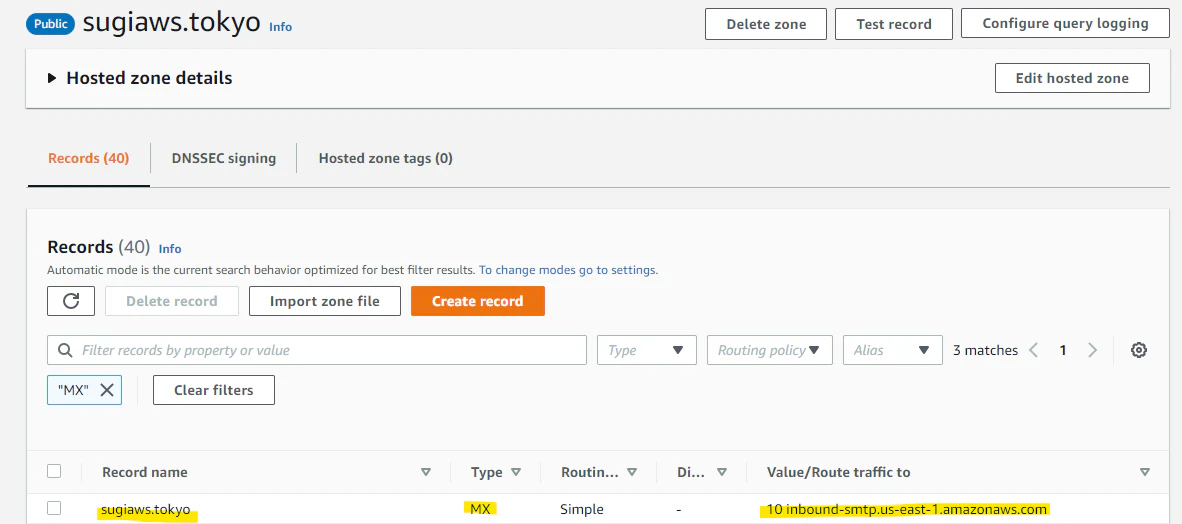Image resolution: width=1182 pixels, height=524 pixels.
Task: Click the inbound-smtp.us-east-1.amazonaws.com value
Action: click(907, 509)
